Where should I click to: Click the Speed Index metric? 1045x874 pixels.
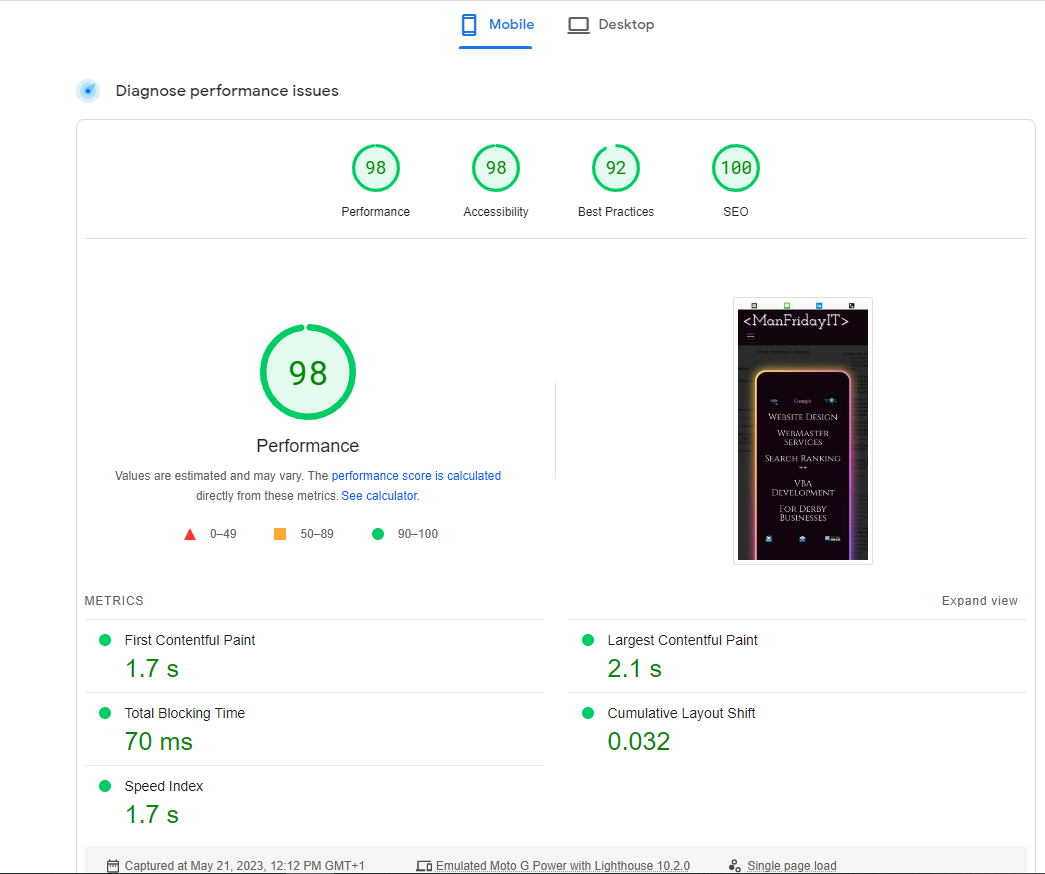point(163,786)
